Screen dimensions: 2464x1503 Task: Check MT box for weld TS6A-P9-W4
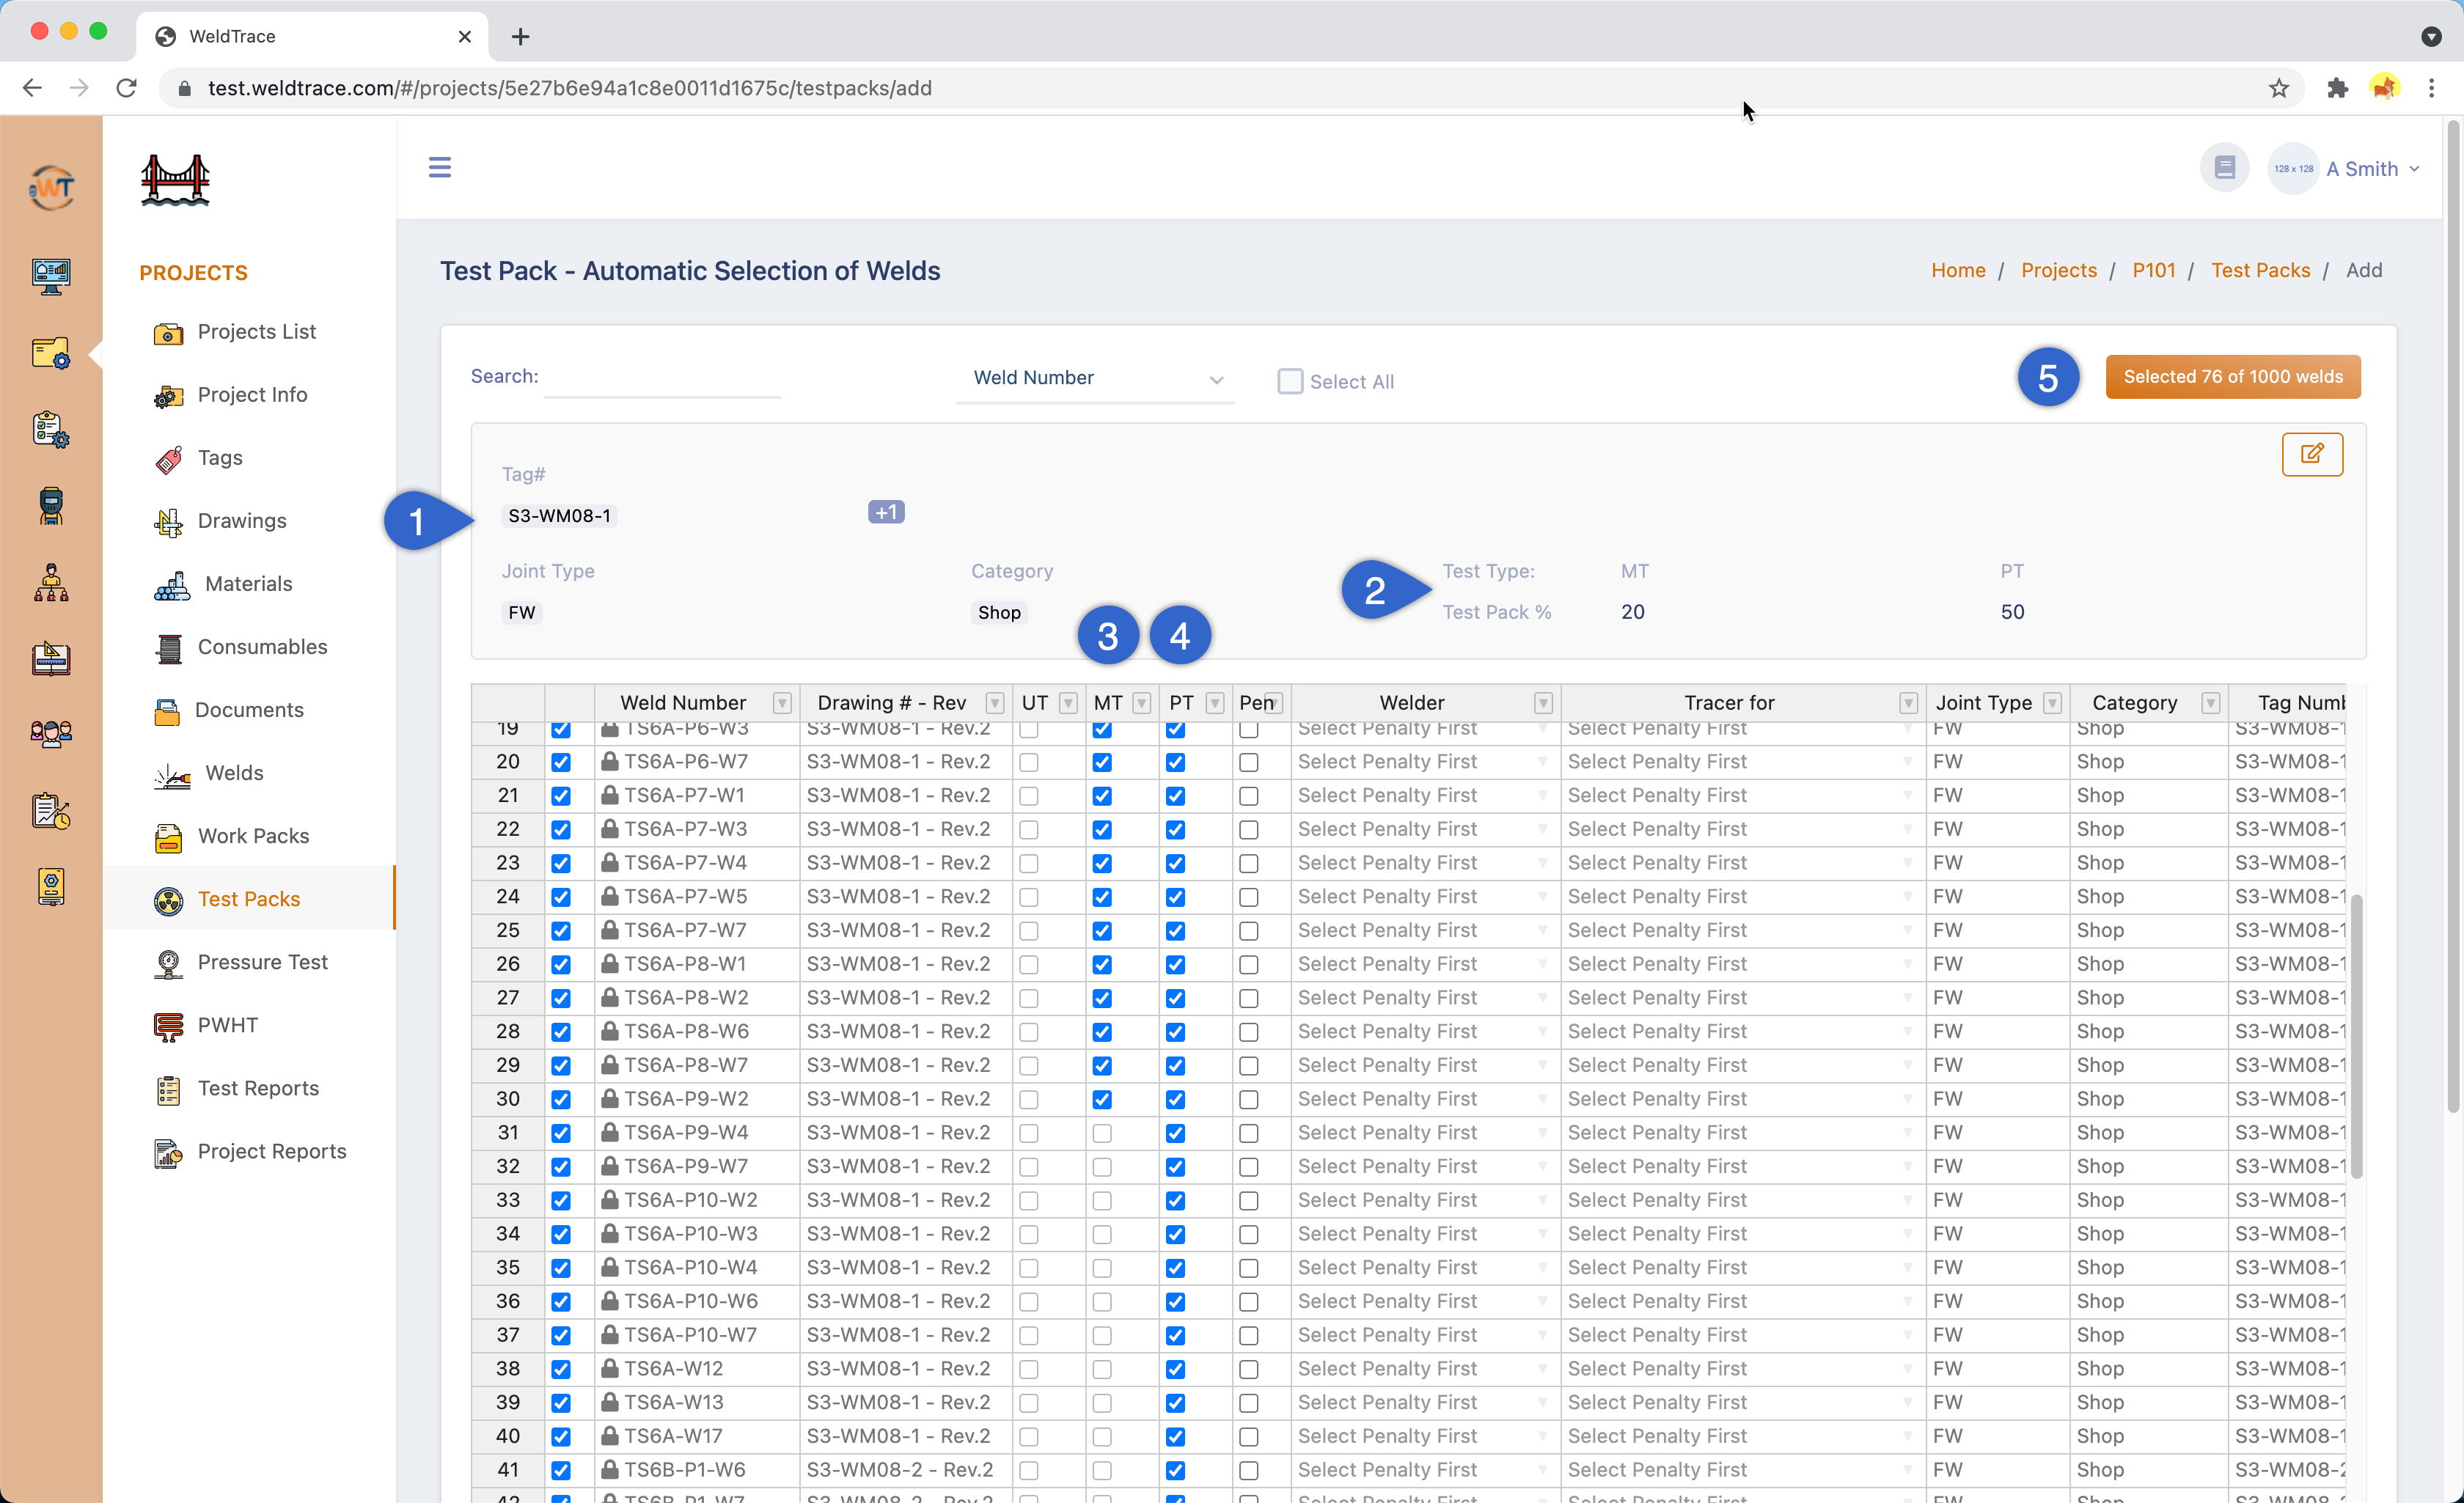click(1102, 1133)
